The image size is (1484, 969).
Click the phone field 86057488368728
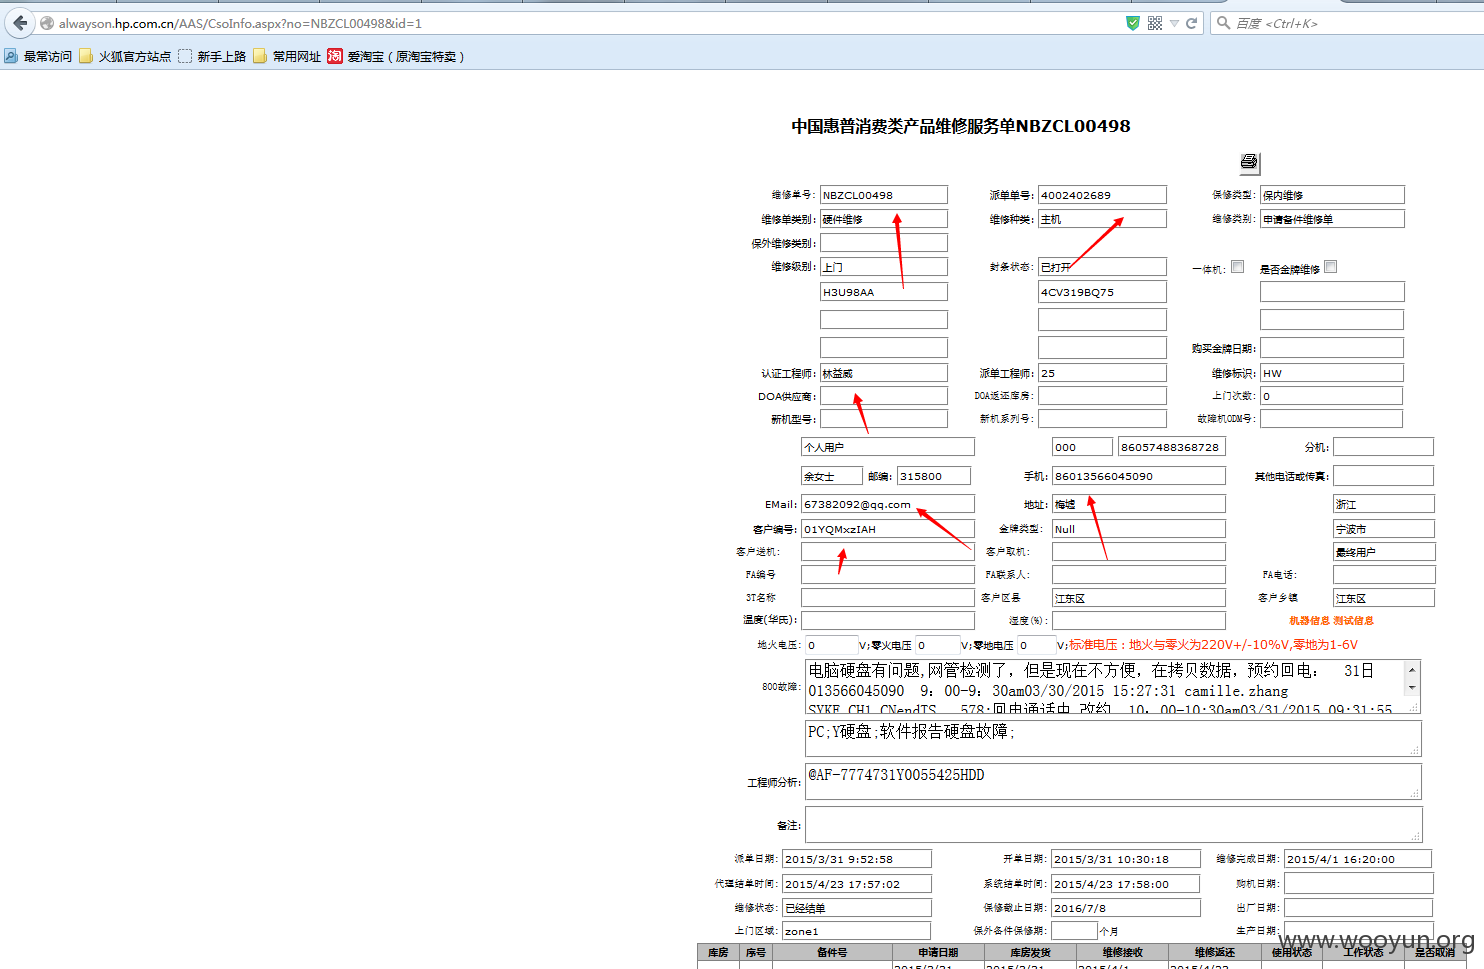[1172, 447]
